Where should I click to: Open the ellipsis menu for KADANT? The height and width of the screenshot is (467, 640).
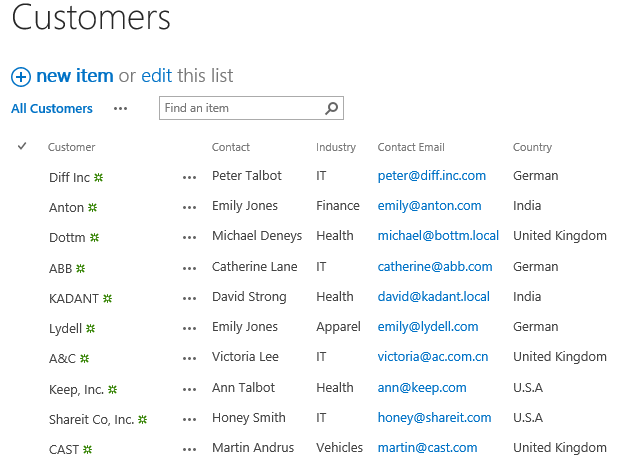pos(189,299)
